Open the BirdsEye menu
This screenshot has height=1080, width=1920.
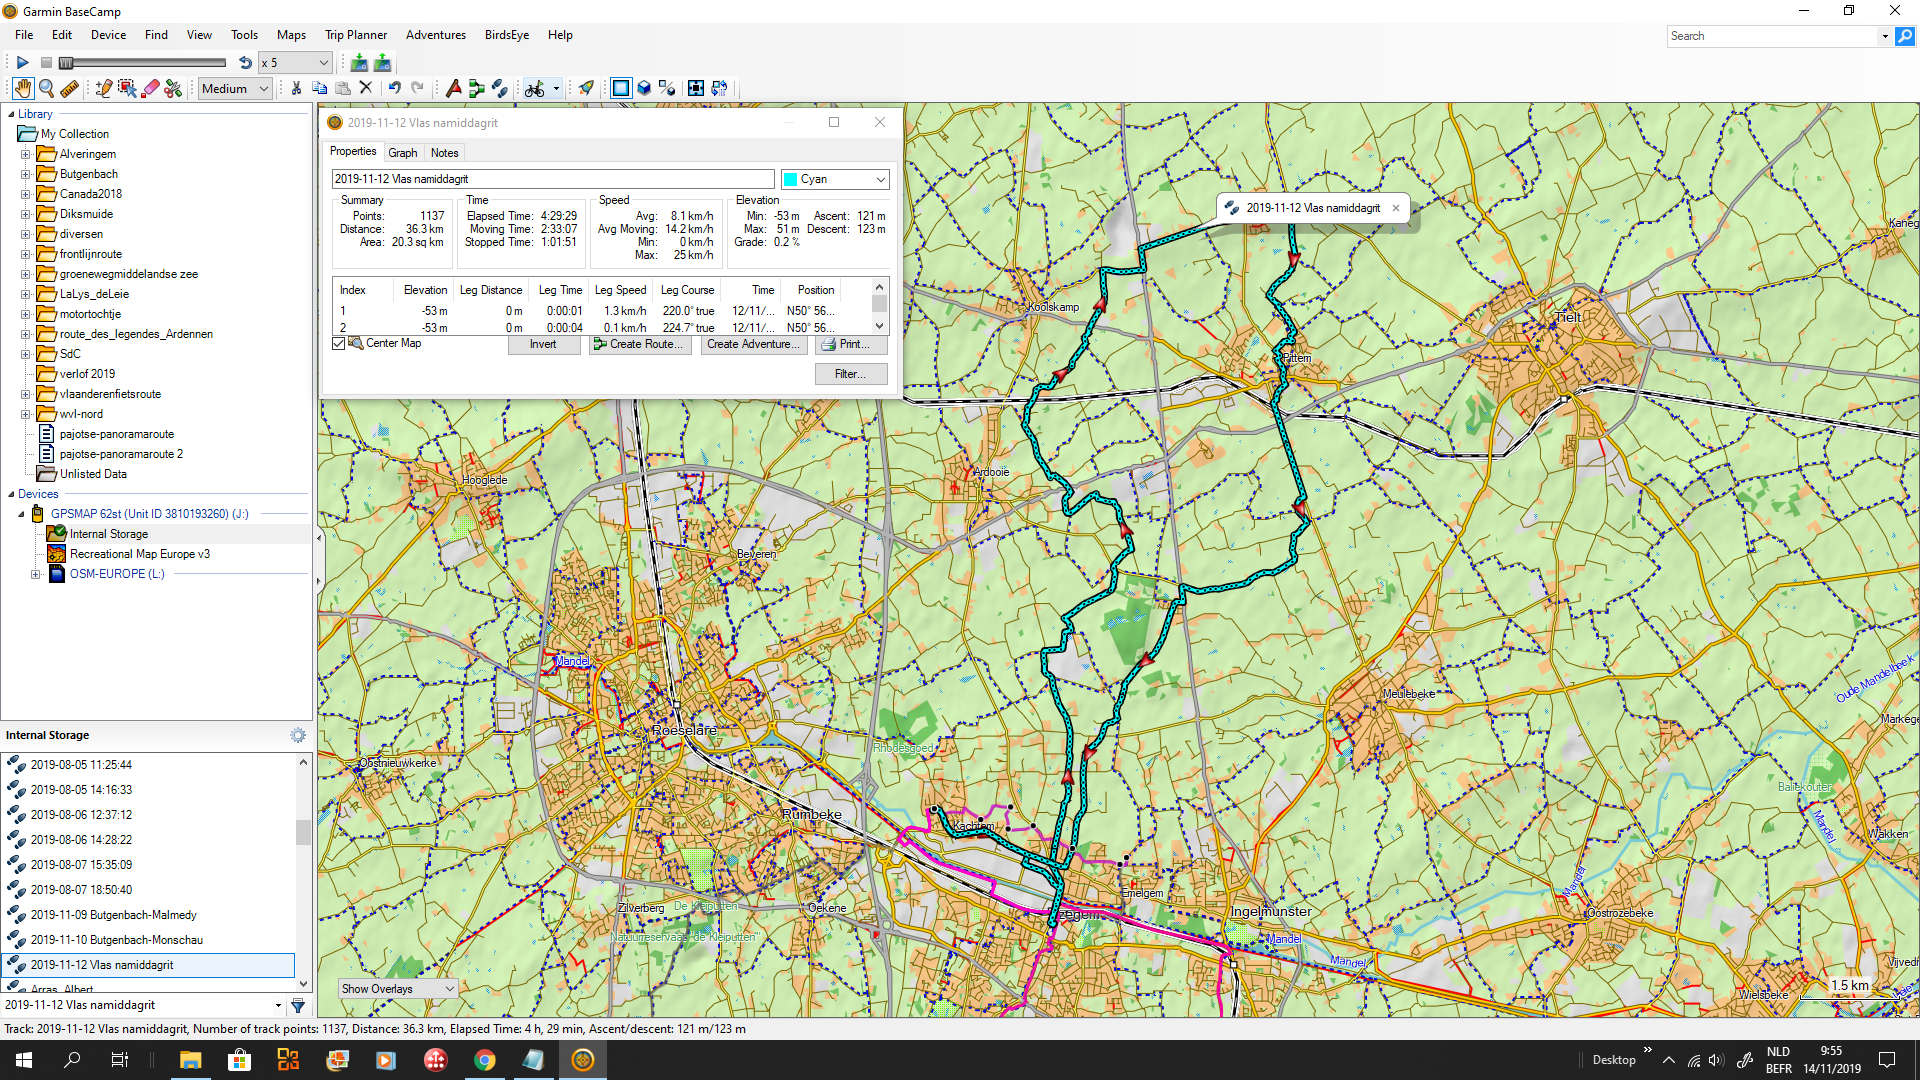pyautogui.click(x=507, y=35)
